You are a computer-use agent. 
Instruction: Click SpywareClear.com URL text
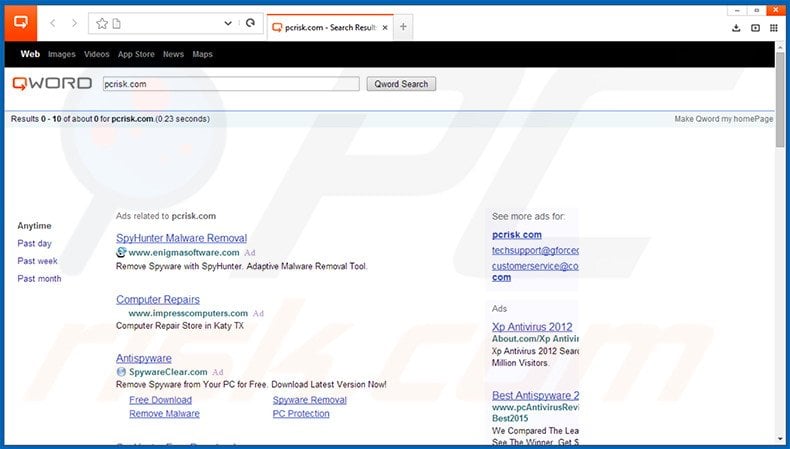click(x=168, y=372)
